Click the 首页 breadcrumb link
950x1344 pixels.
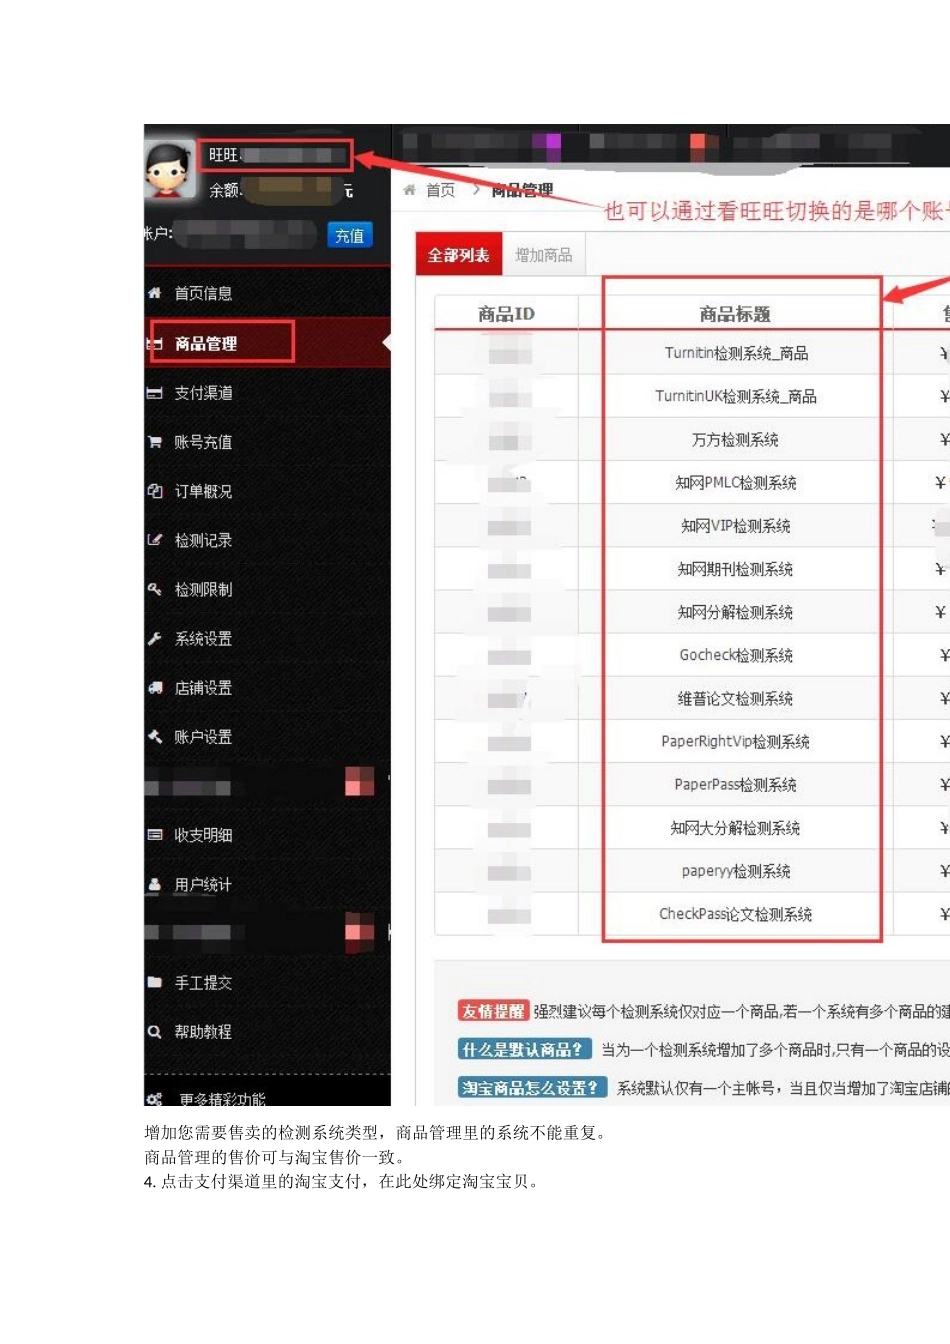tap(440, 190)
